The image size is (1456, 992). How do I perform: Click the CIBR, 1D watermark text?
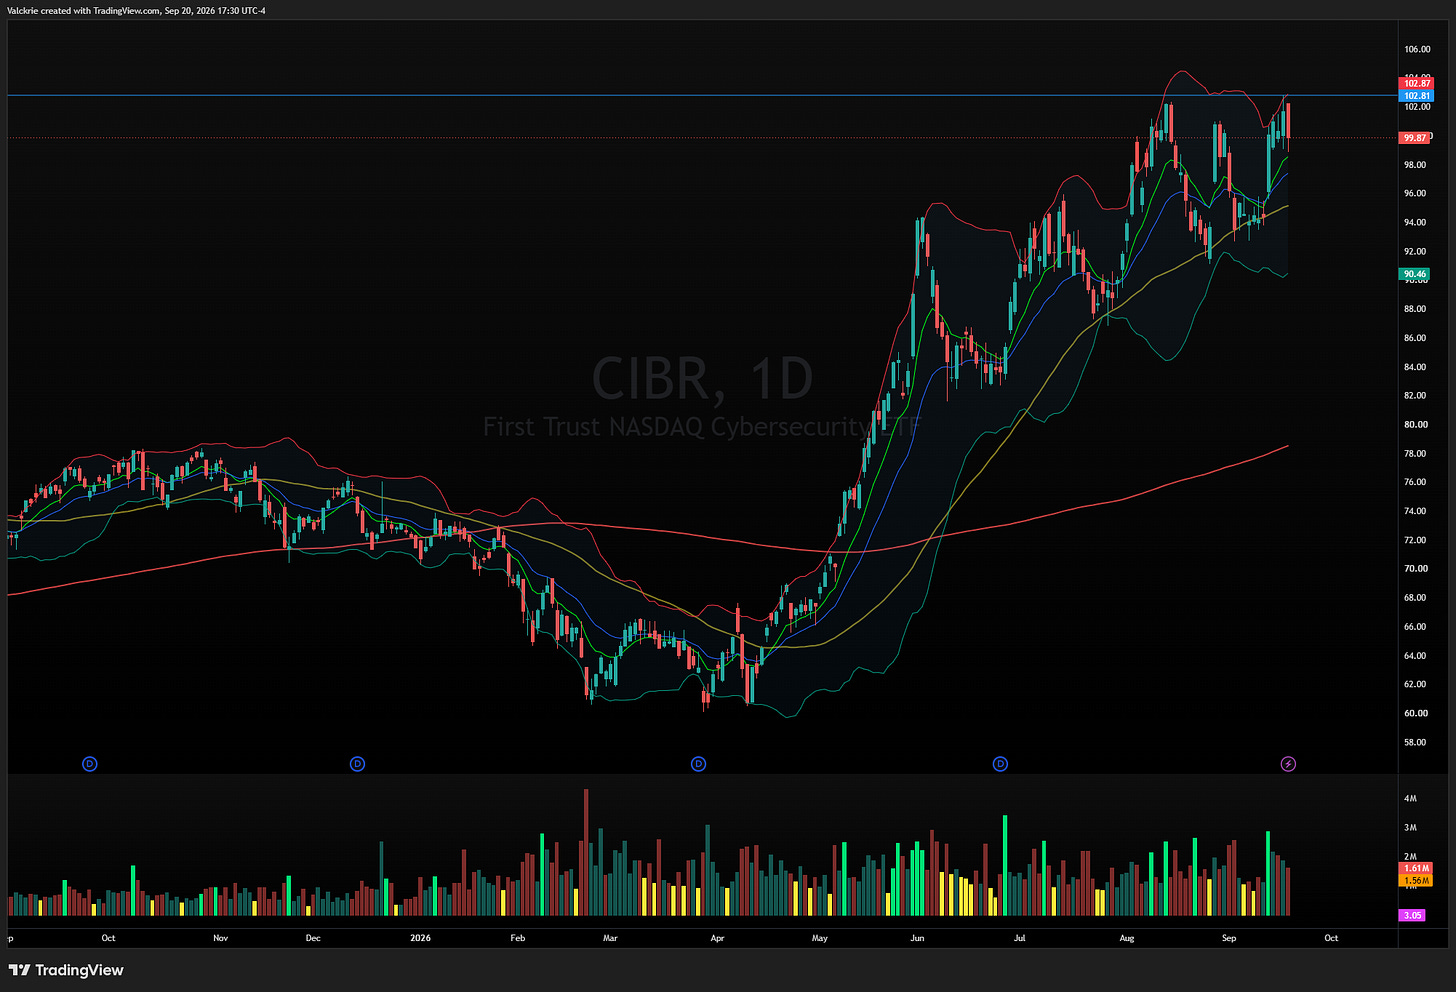point(702,378)
